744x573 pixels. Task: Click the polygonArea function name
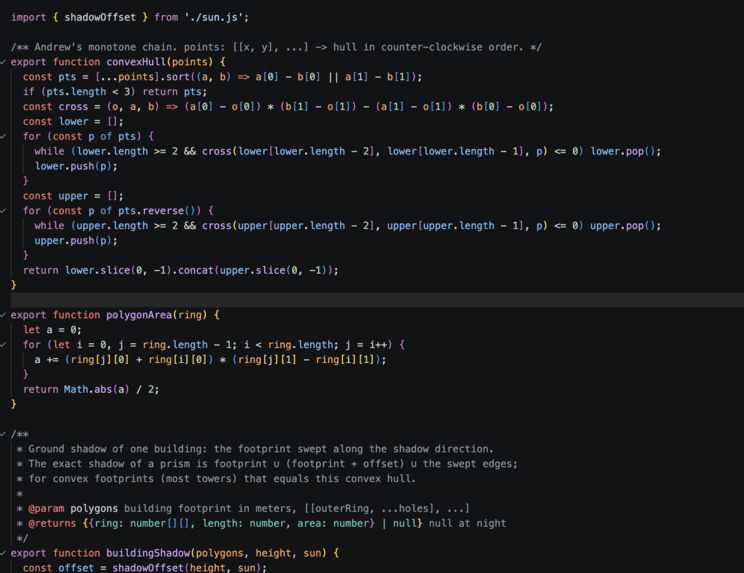click(139, 315)
